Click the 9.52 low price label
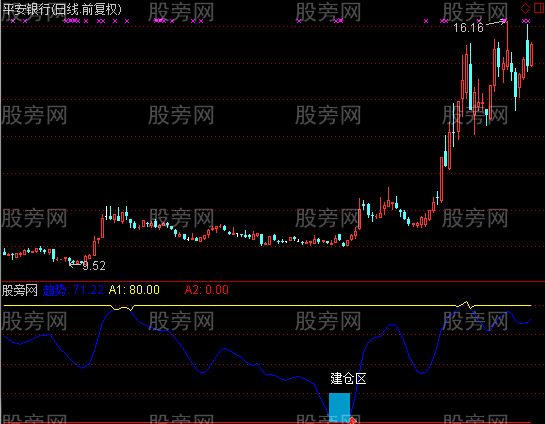The width and height of the screenshot is (545, 424). pyautogui.click(x=94, y=266)
